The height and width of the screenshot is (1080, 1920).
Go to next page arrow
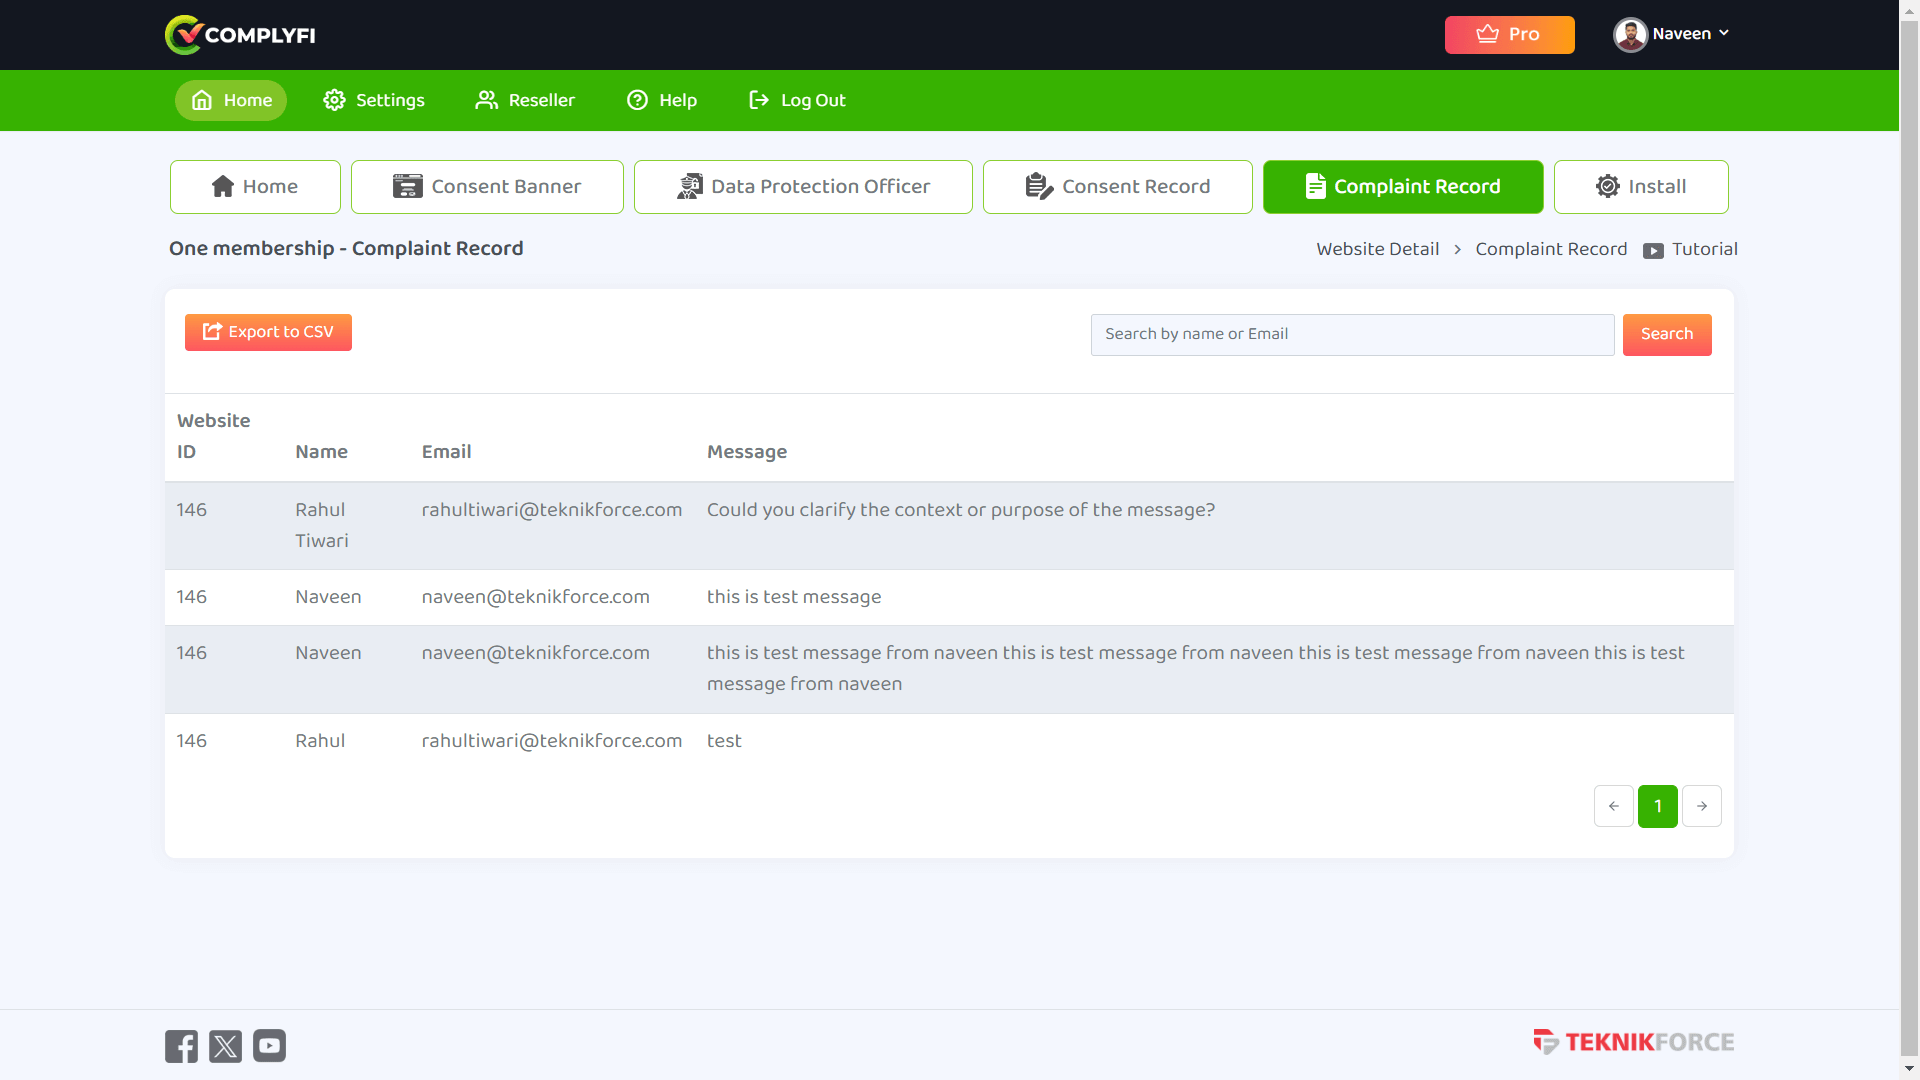click(x=1701, y=806)
